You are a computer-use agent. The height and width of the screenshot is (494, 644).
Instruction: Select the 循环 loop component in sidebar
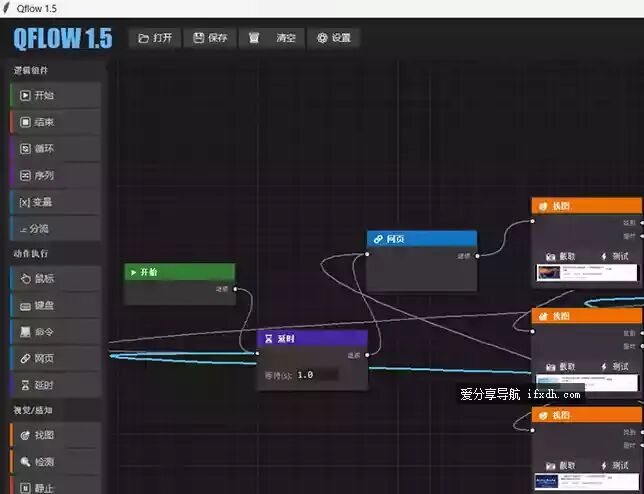point(55,149)
